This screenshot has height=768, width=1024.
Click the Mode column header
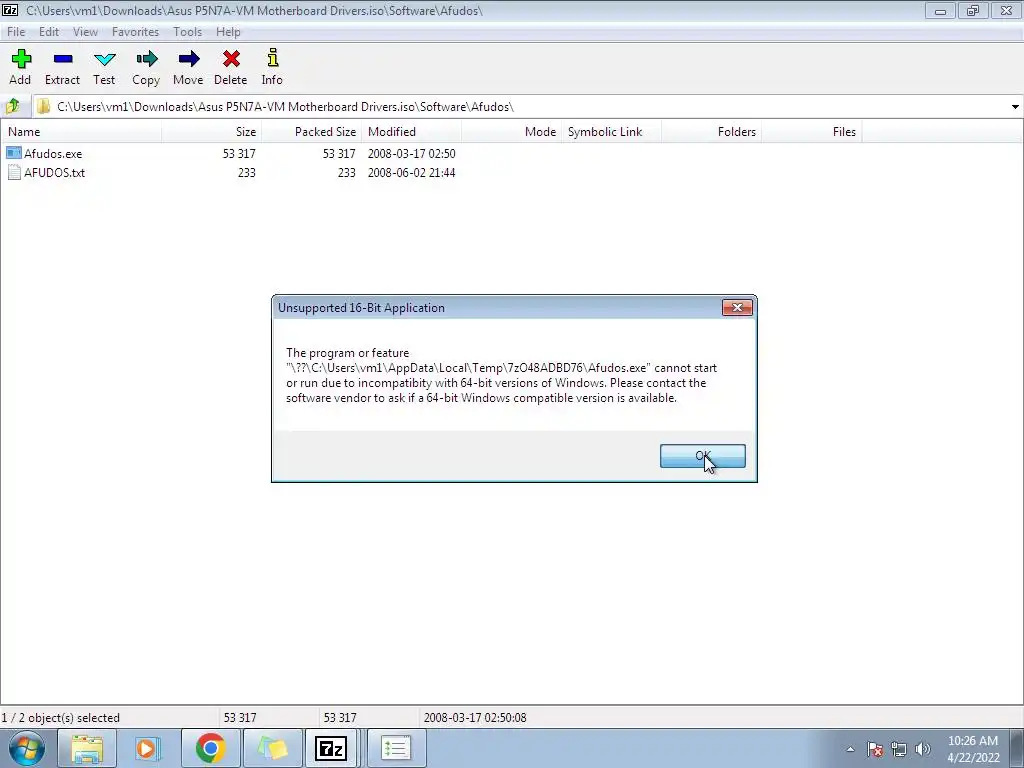click(511, 131)
